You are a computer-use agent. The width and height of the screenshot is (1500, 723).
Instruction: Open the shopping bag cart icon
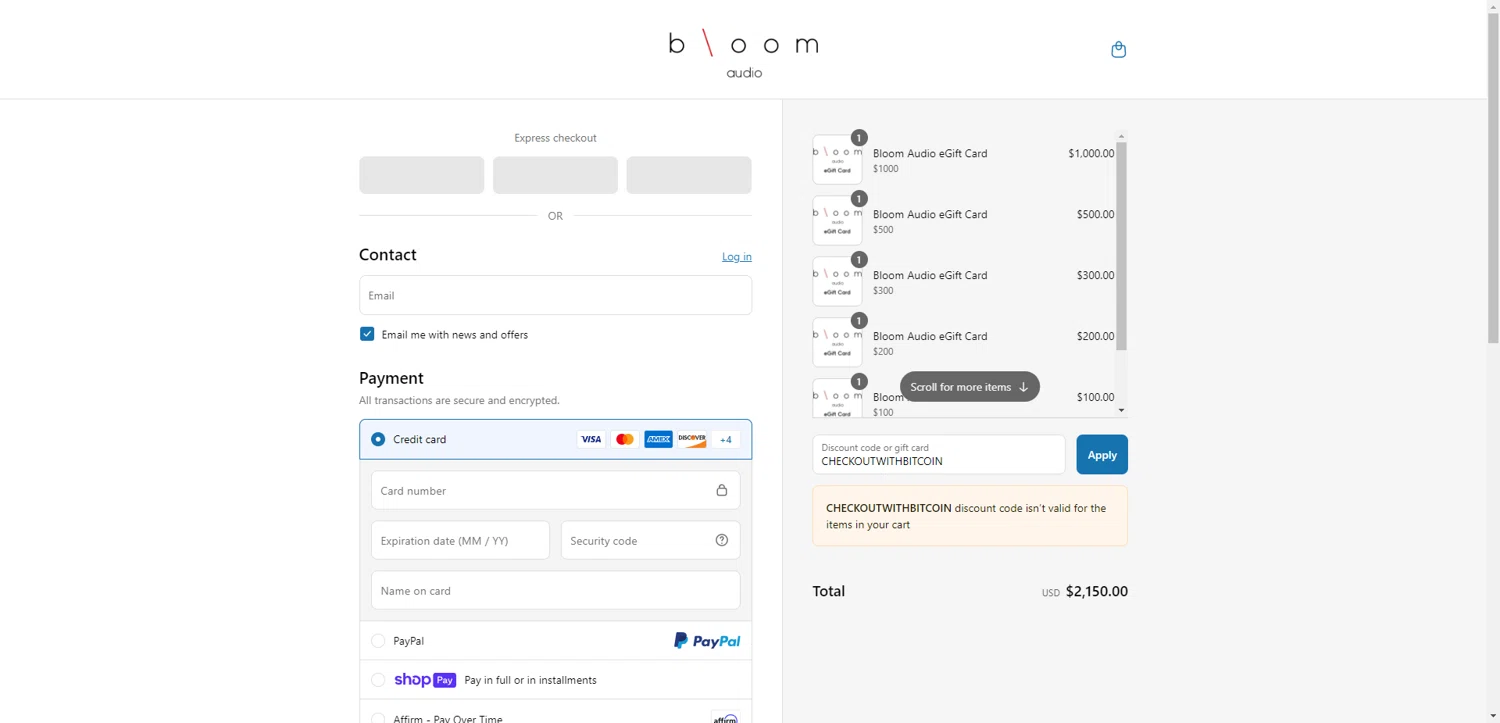1118,49
